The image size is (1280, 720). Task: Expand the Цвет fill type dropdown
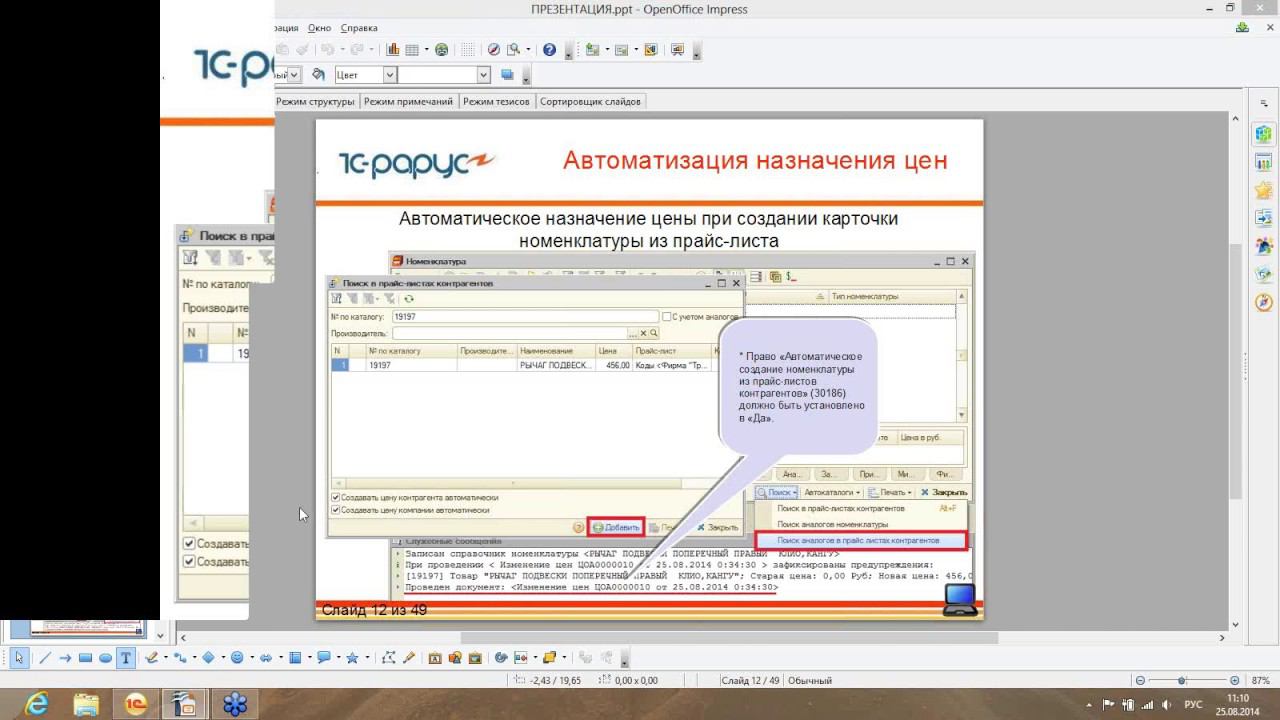(390, 75)
